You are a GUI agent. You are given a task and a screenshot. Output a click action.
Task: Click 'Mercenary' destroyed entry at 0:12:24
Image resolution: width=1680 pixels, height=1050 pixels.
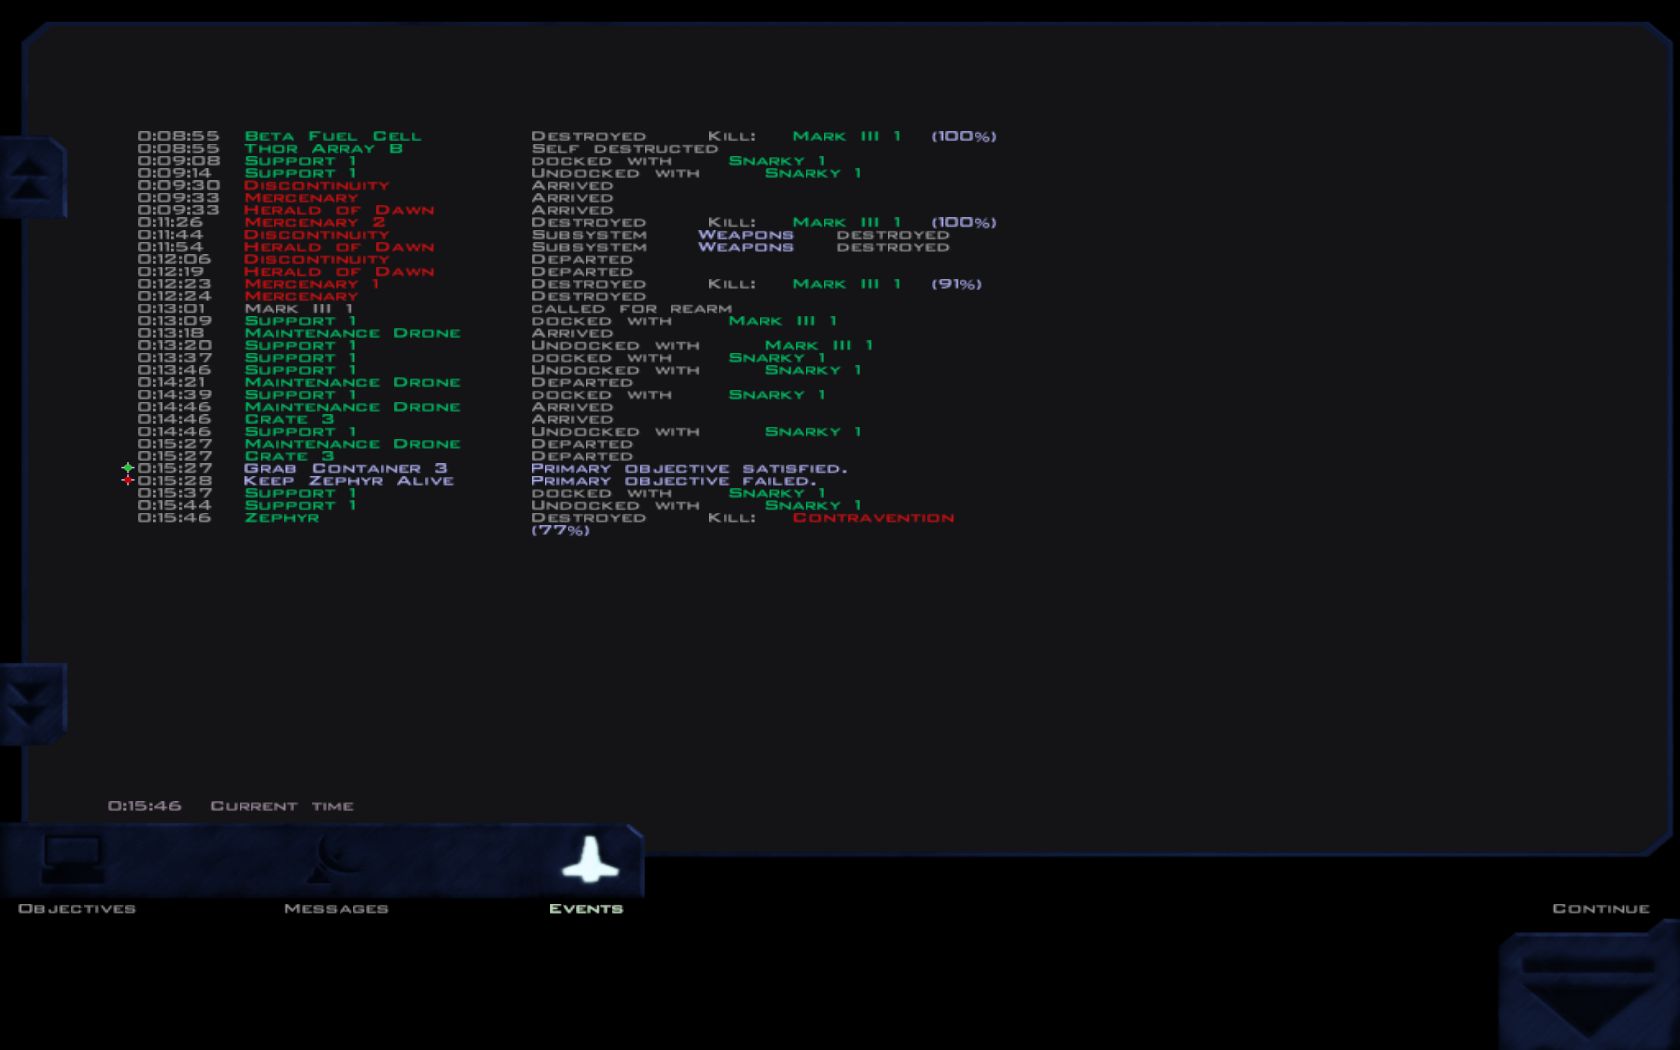pyautogui.click(x=301, y=296)
